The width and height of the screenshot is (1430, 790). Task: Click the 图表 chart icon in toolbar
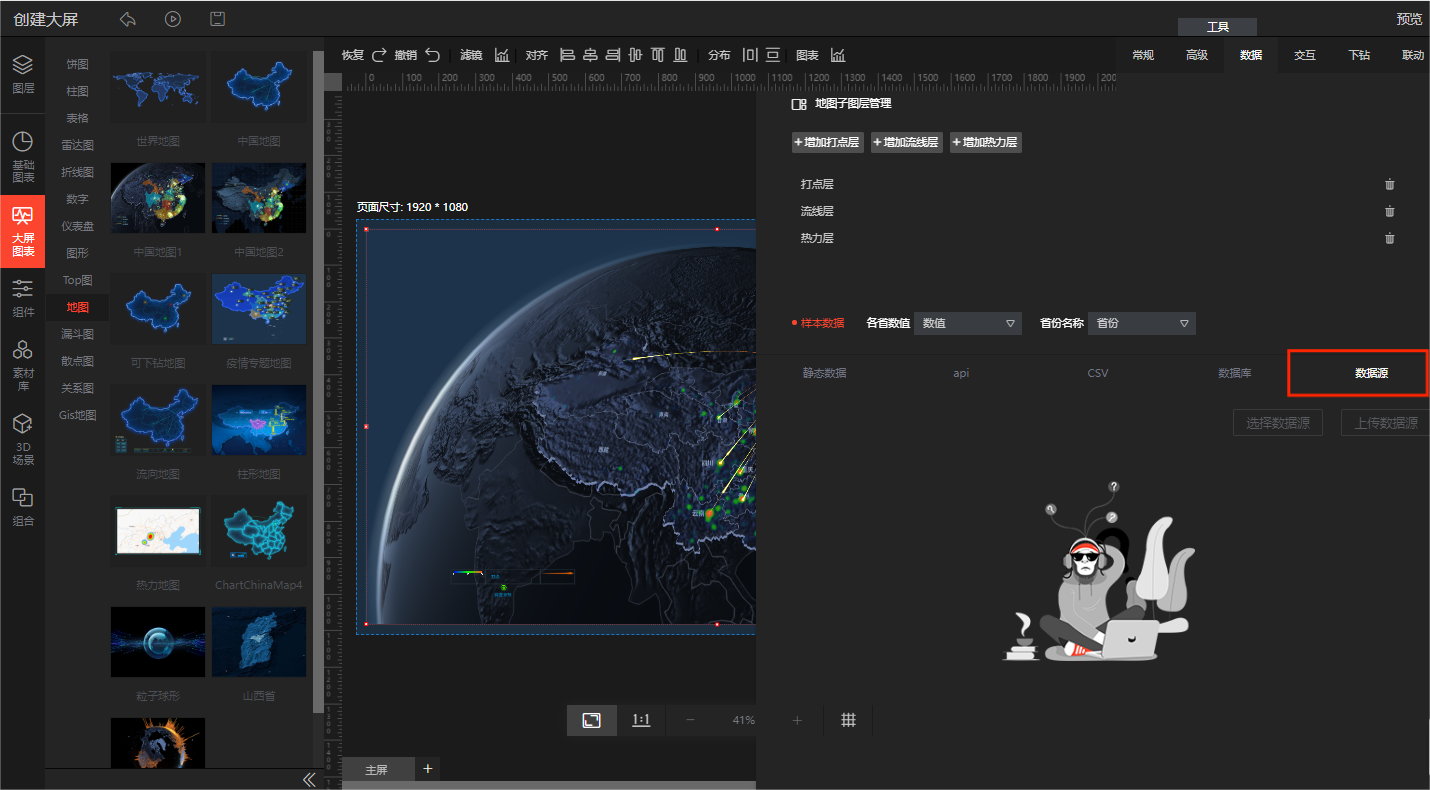tap(838, 55)
